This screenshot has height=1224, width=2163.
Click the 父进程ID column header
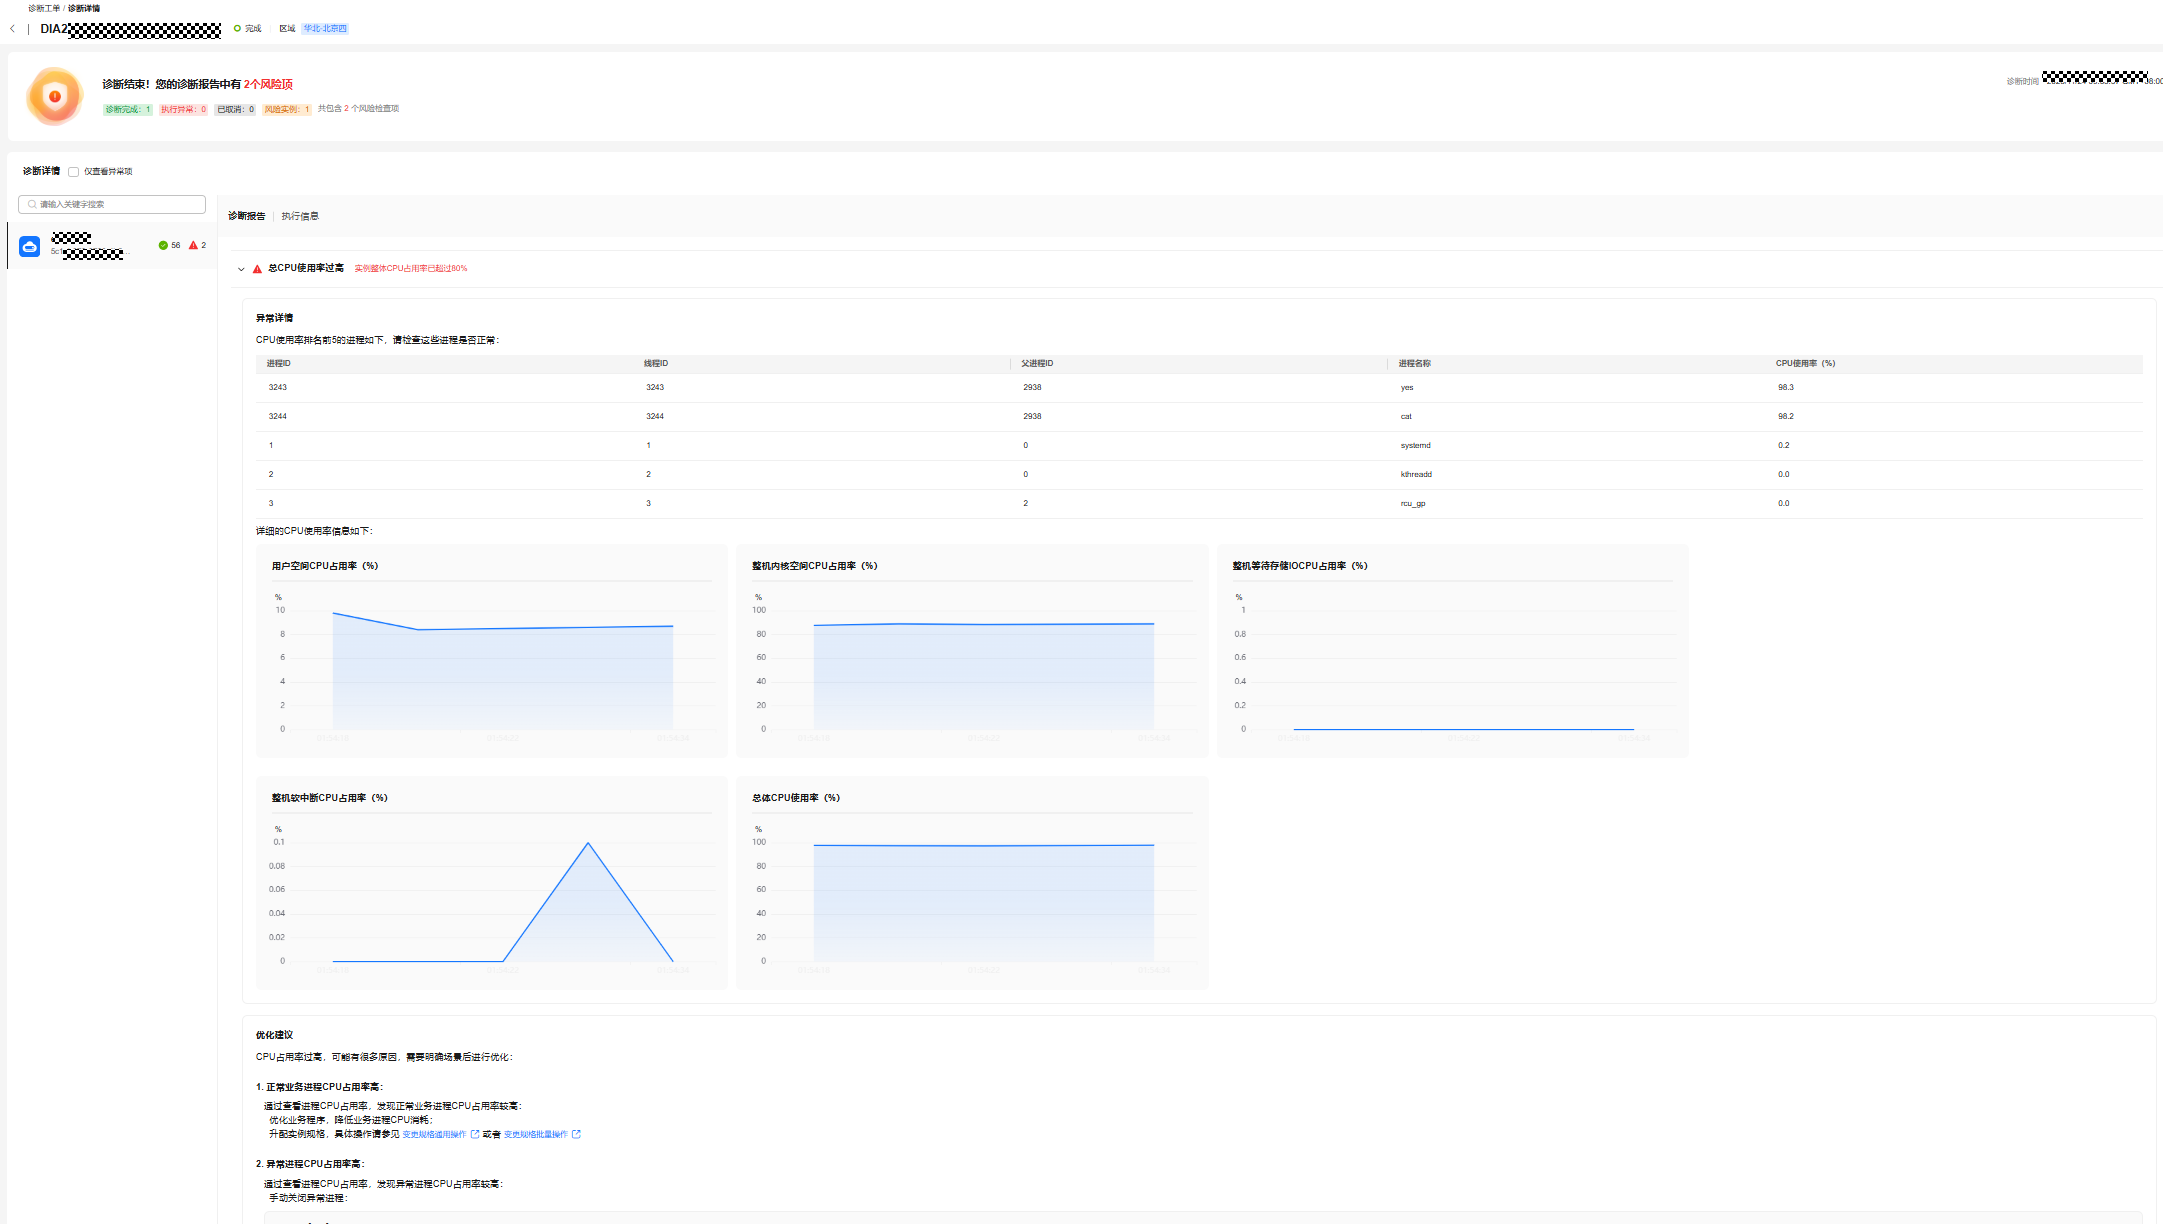(1037, 364)
